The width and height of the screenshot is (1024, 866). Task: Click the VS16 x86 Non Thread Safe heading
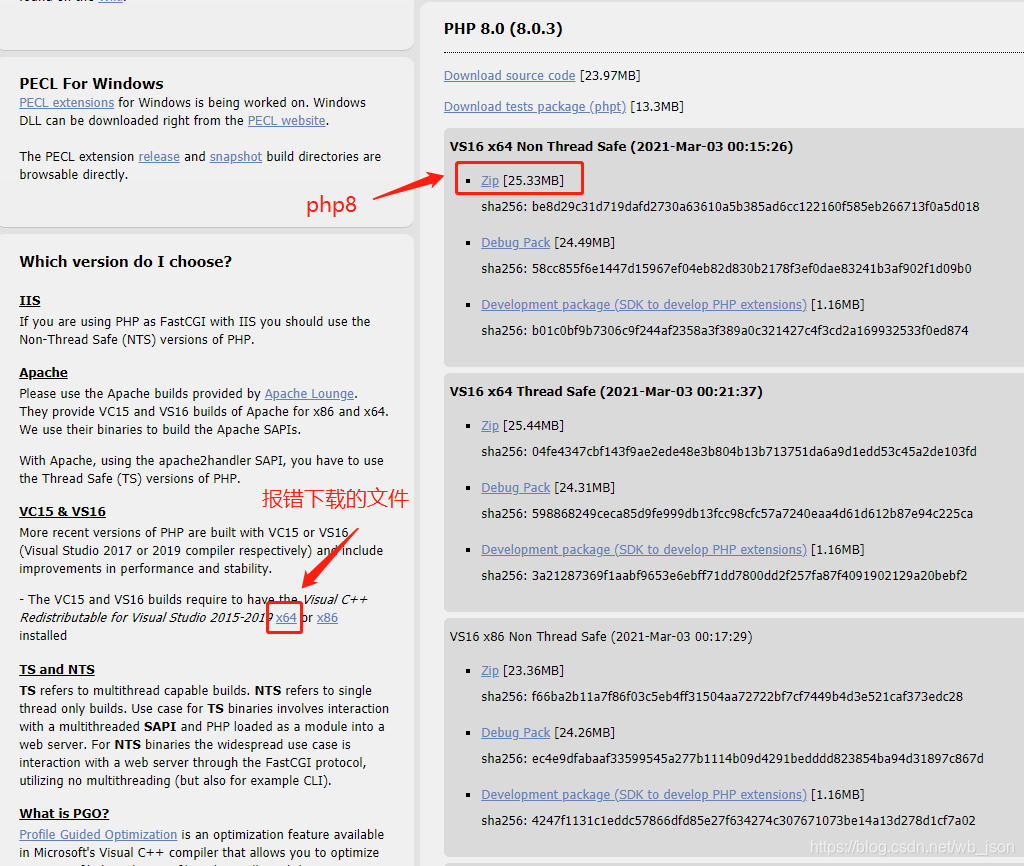pos(601,637)
